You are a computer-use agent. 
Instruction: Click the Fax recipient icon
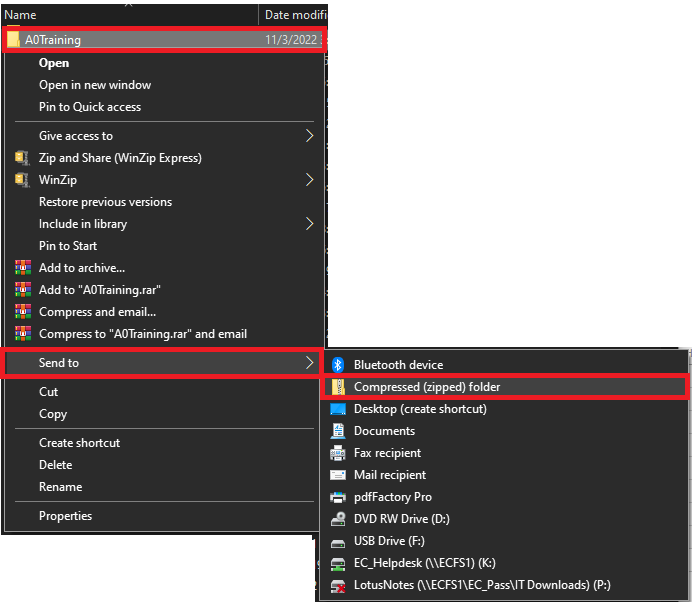pyautogui.click(x=338, y=453)
